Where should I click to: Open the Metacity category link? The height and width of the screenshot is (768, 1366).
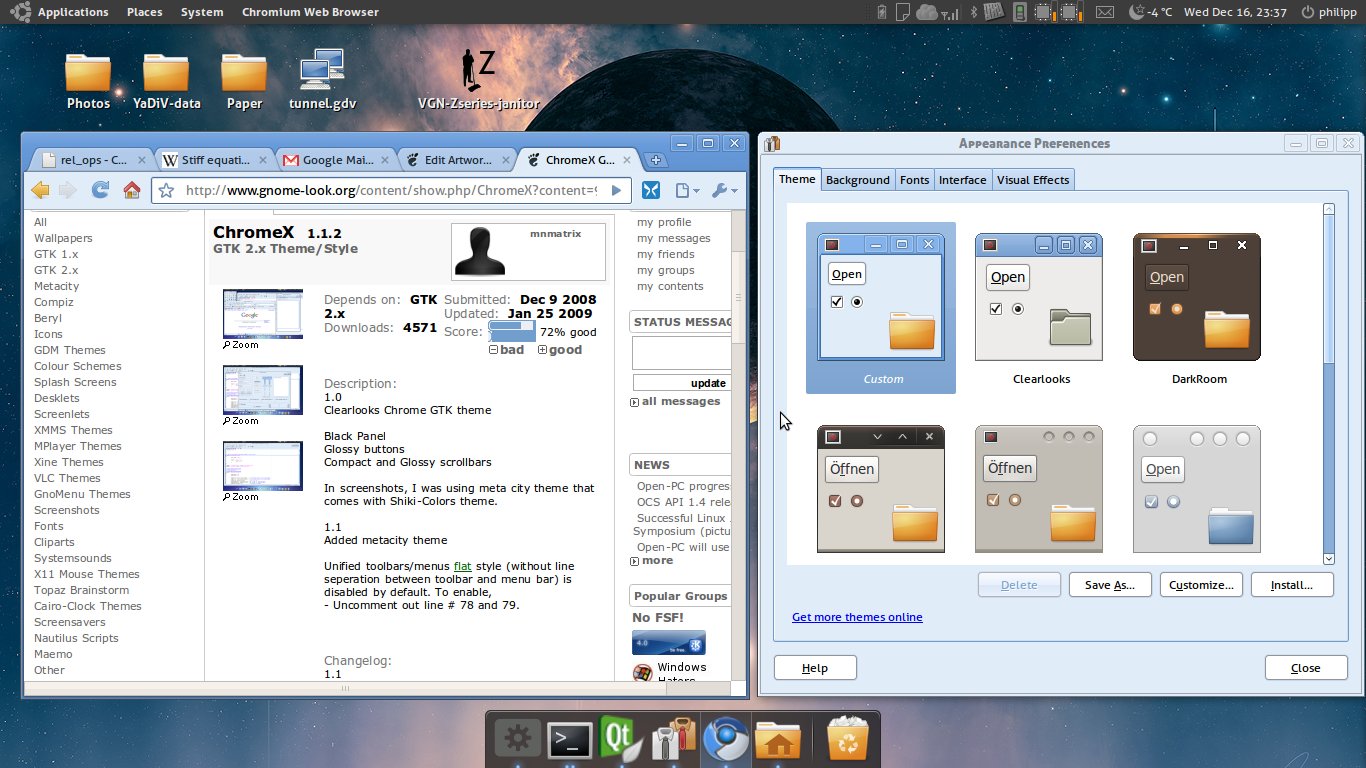click(56, 286)
